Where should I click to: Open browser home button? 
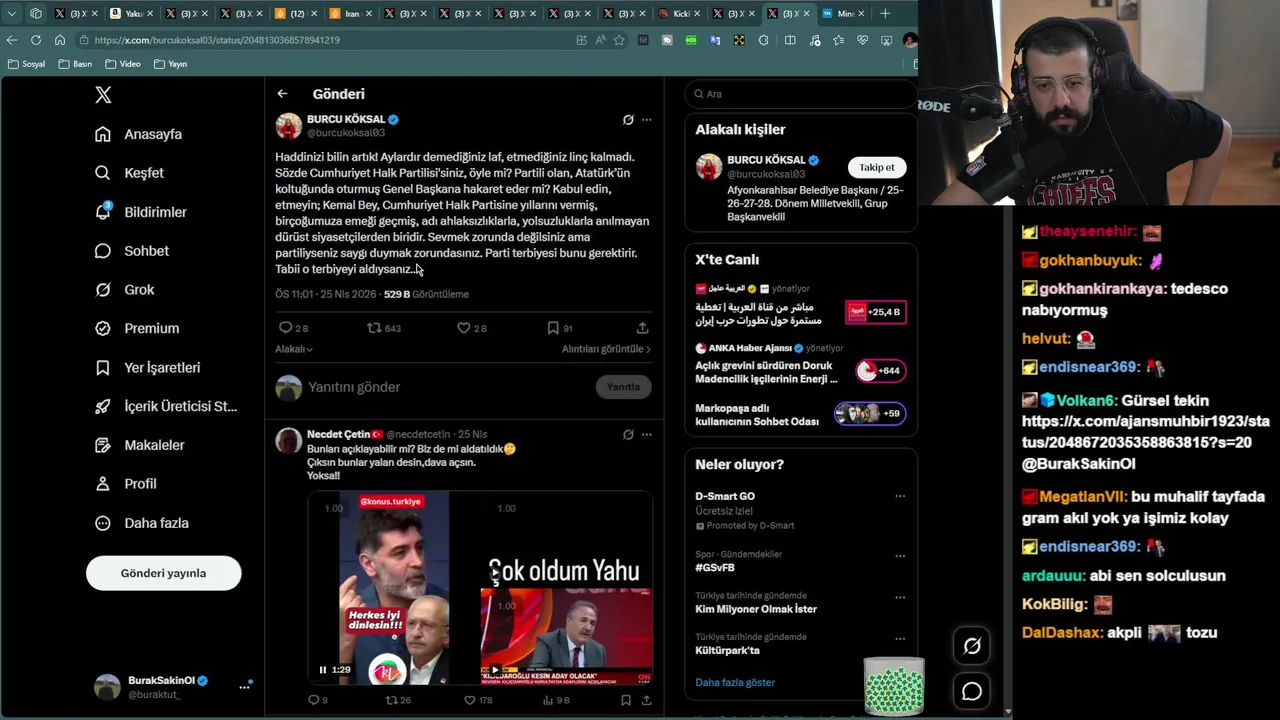tap(60, 40)
